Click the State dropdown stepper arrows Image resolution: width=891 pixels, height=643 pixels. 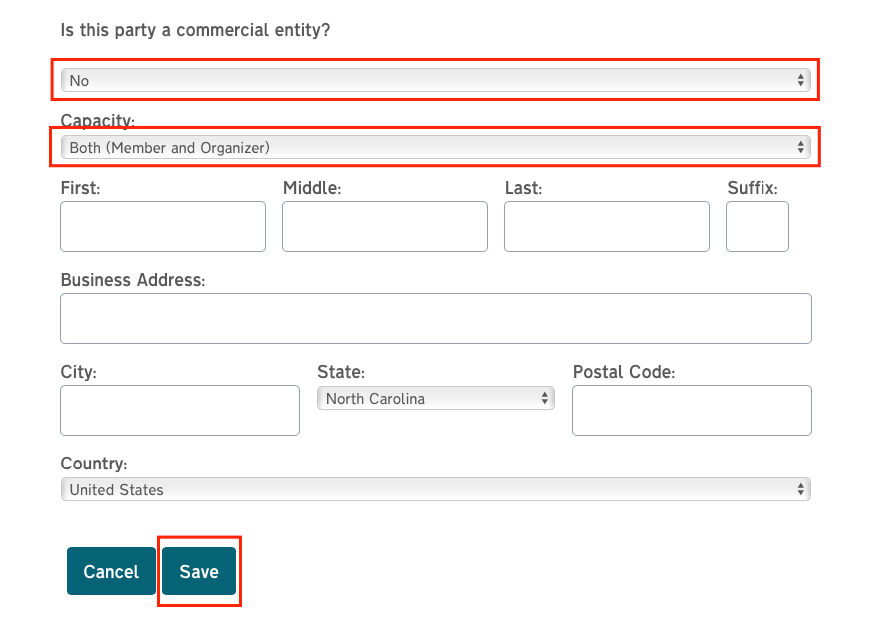click(x=545, y=398)
